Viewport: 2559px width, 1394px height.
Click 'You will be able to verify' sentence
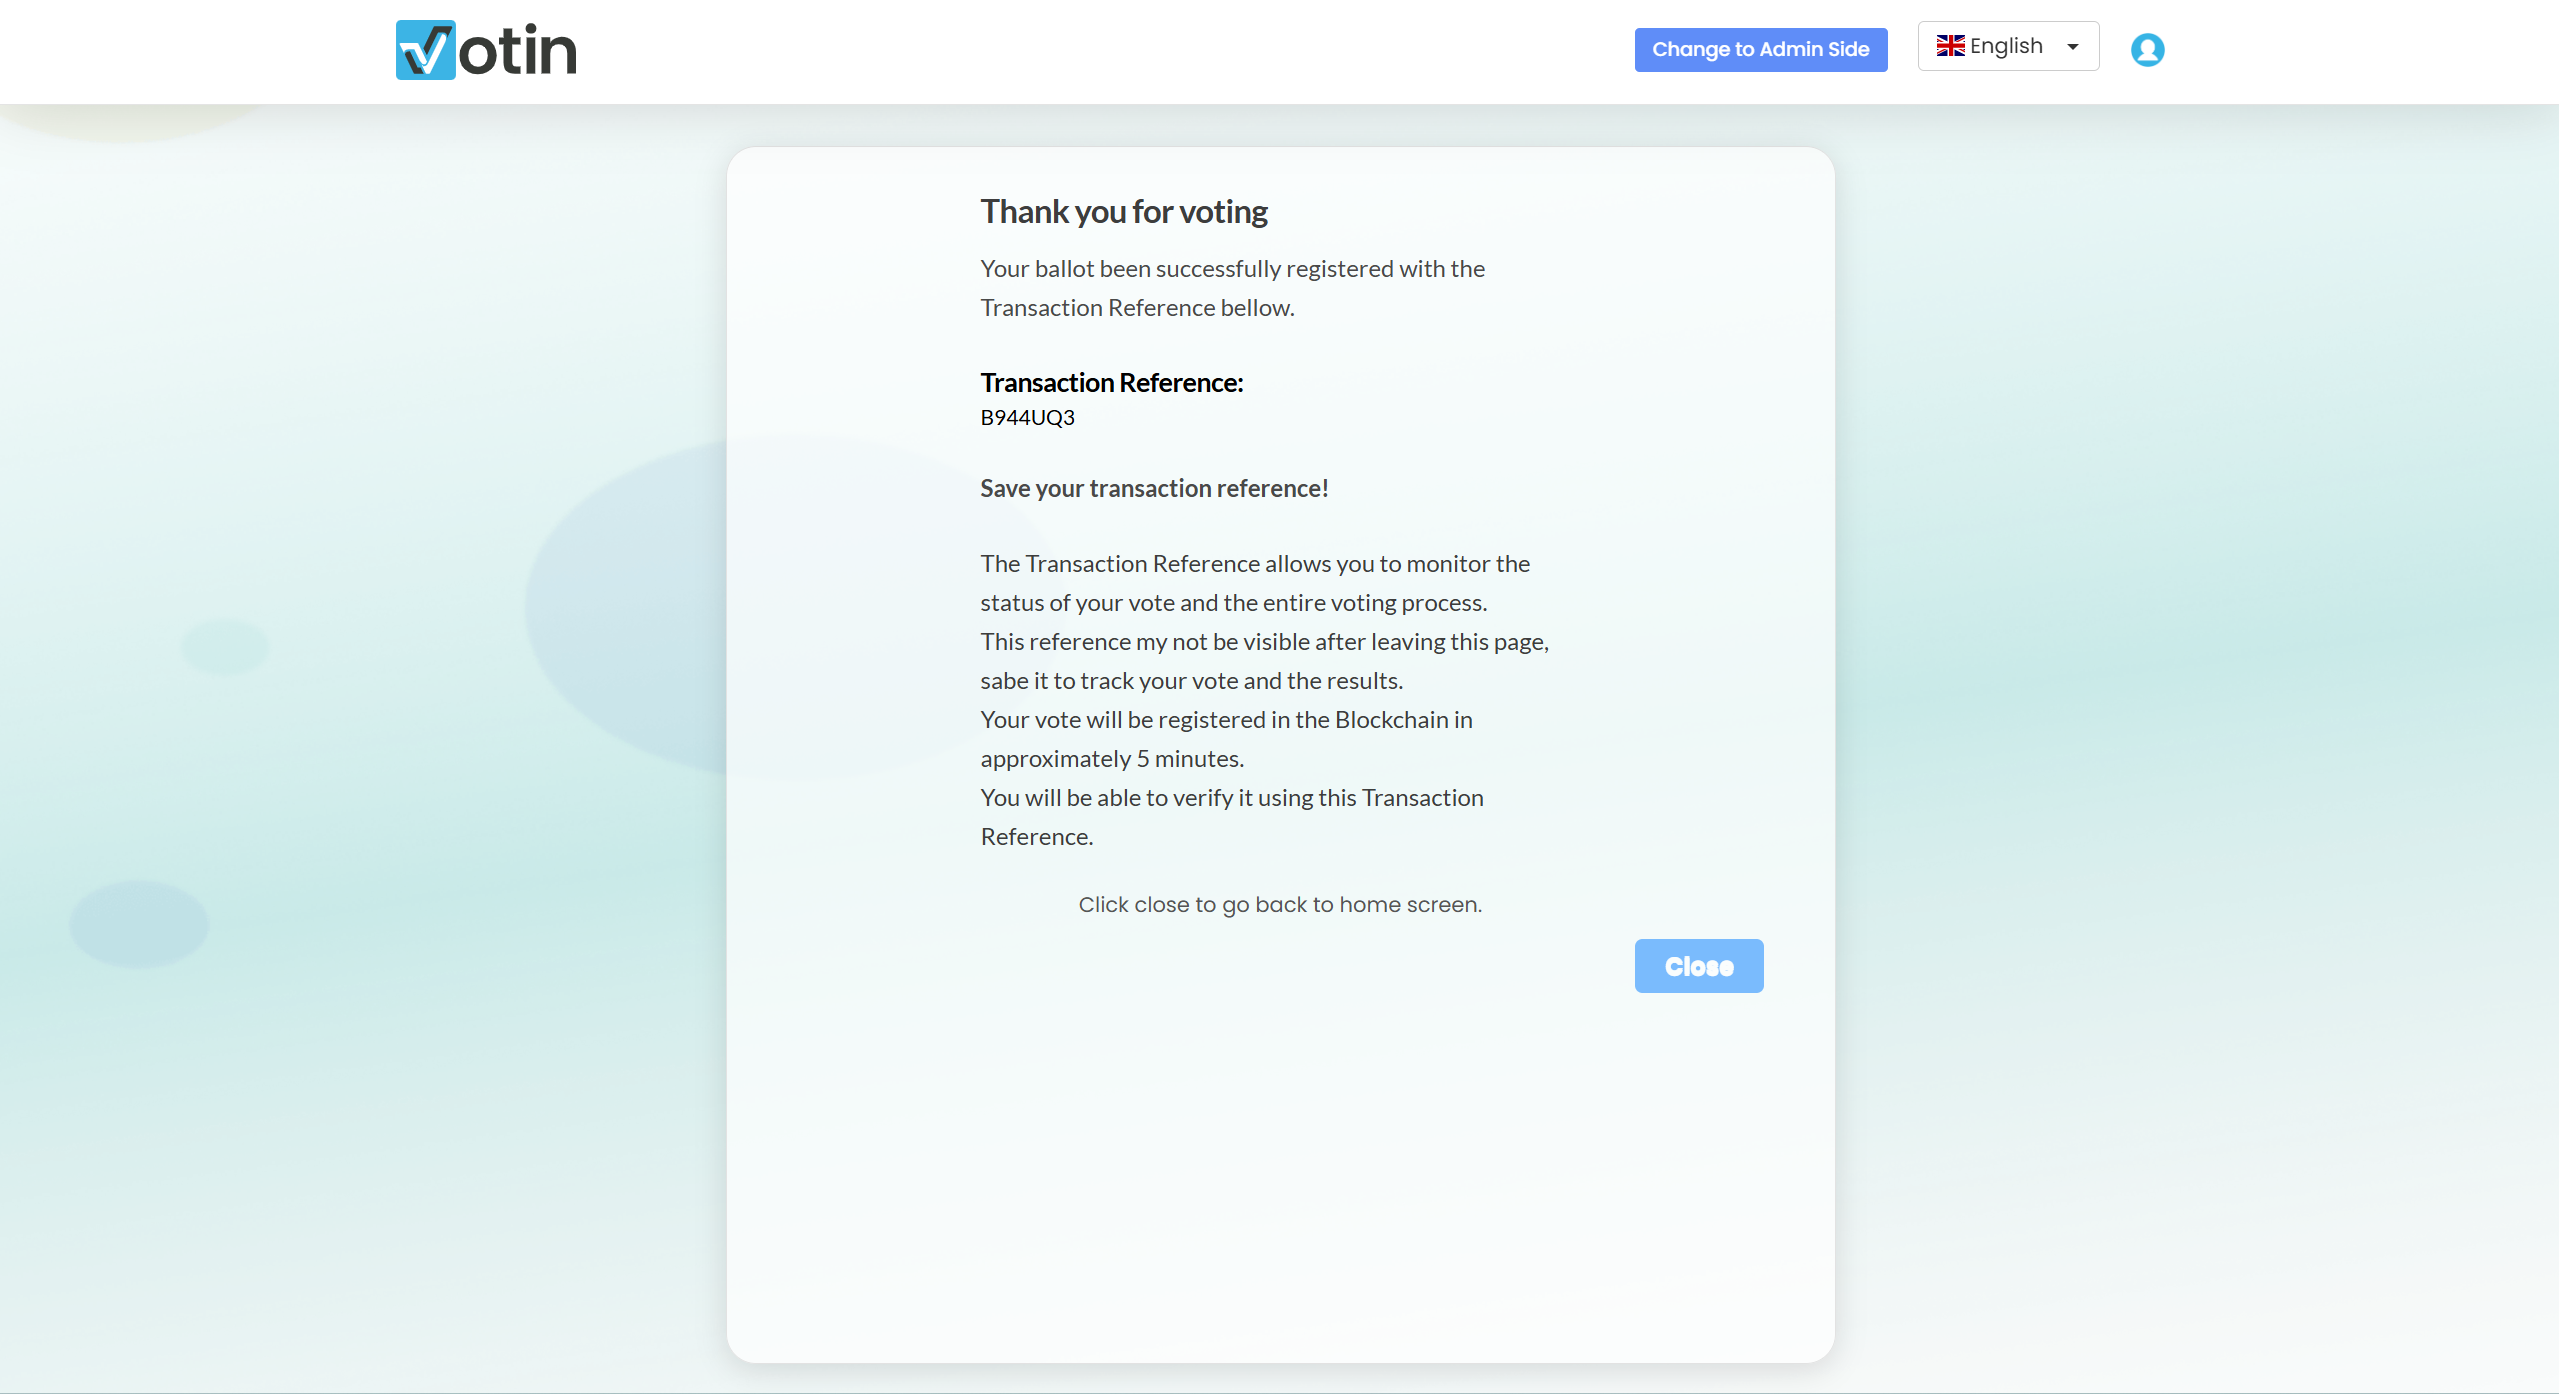tap(1231, 798)
